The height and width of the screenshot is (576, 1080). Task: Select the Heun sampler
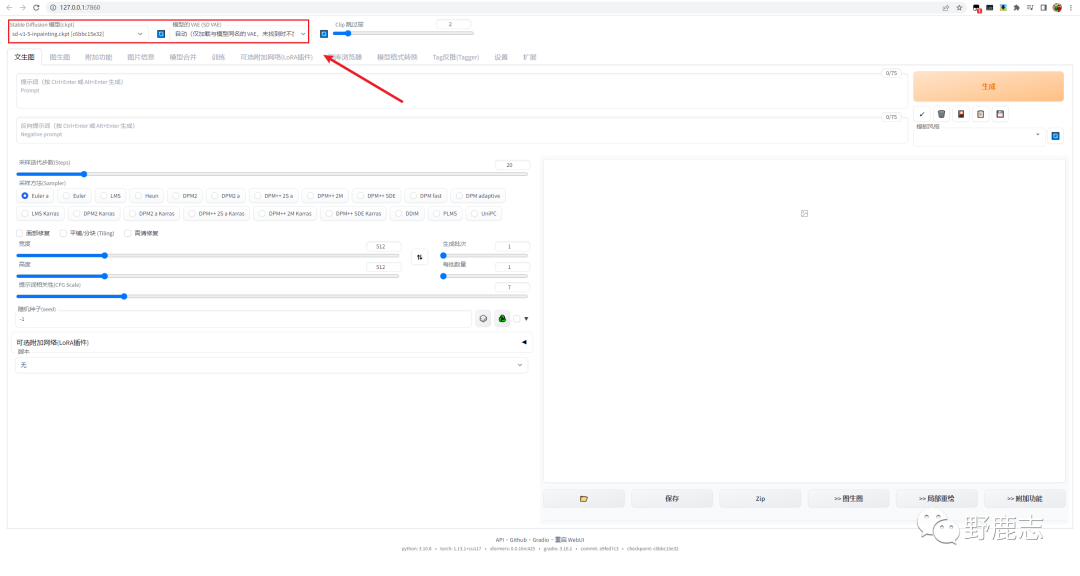click(146, 196)
